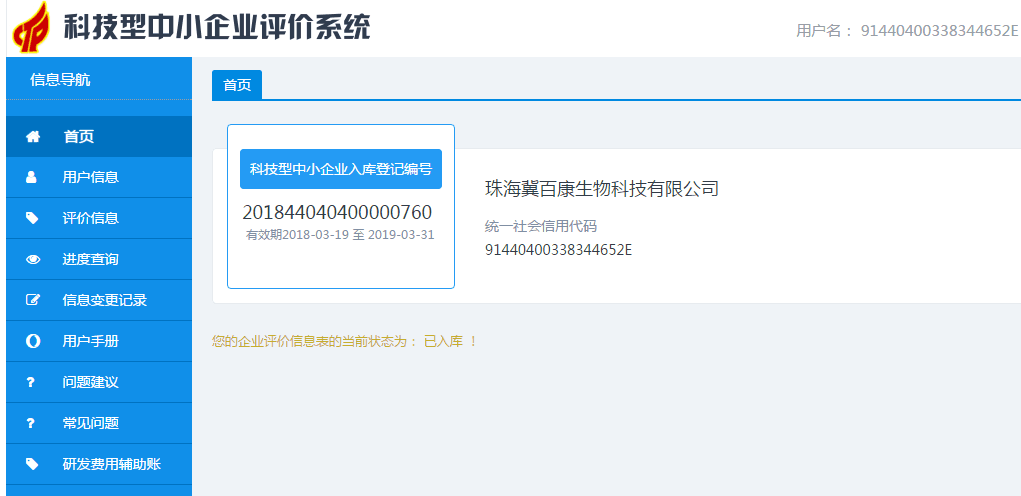This screenshot has width=1021, height=496.
Task: Click the eye icon beside 进度查询
Action: point(33,259)
